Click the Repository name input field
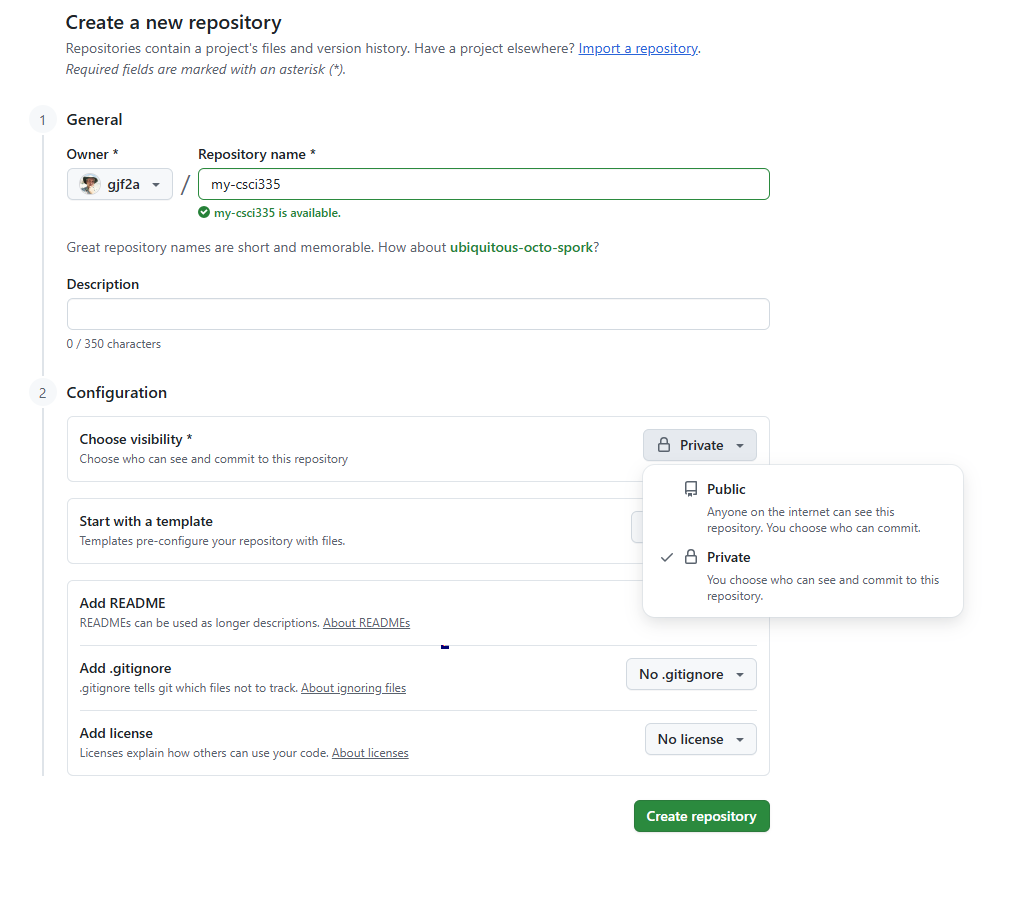This screenshot has height=907, width=1021. tap(484, 184)
